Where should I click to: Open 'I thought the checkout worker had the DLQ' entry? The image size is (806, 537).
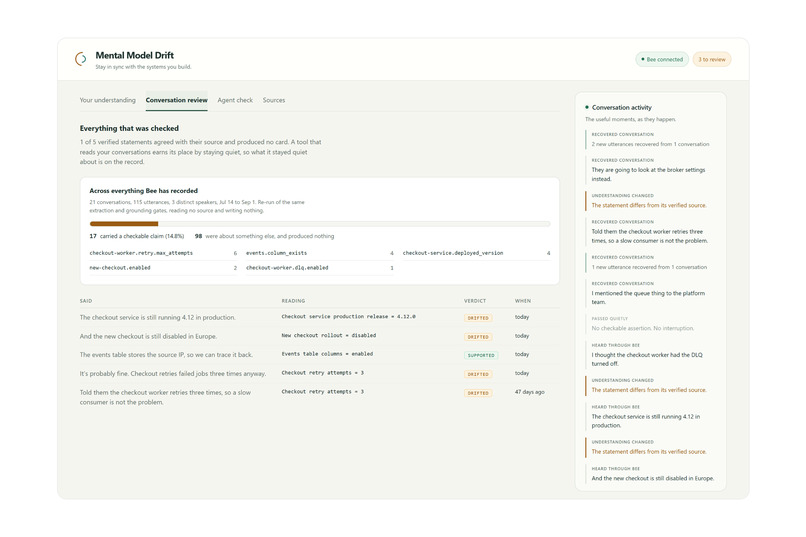click(x=650, y=355)
